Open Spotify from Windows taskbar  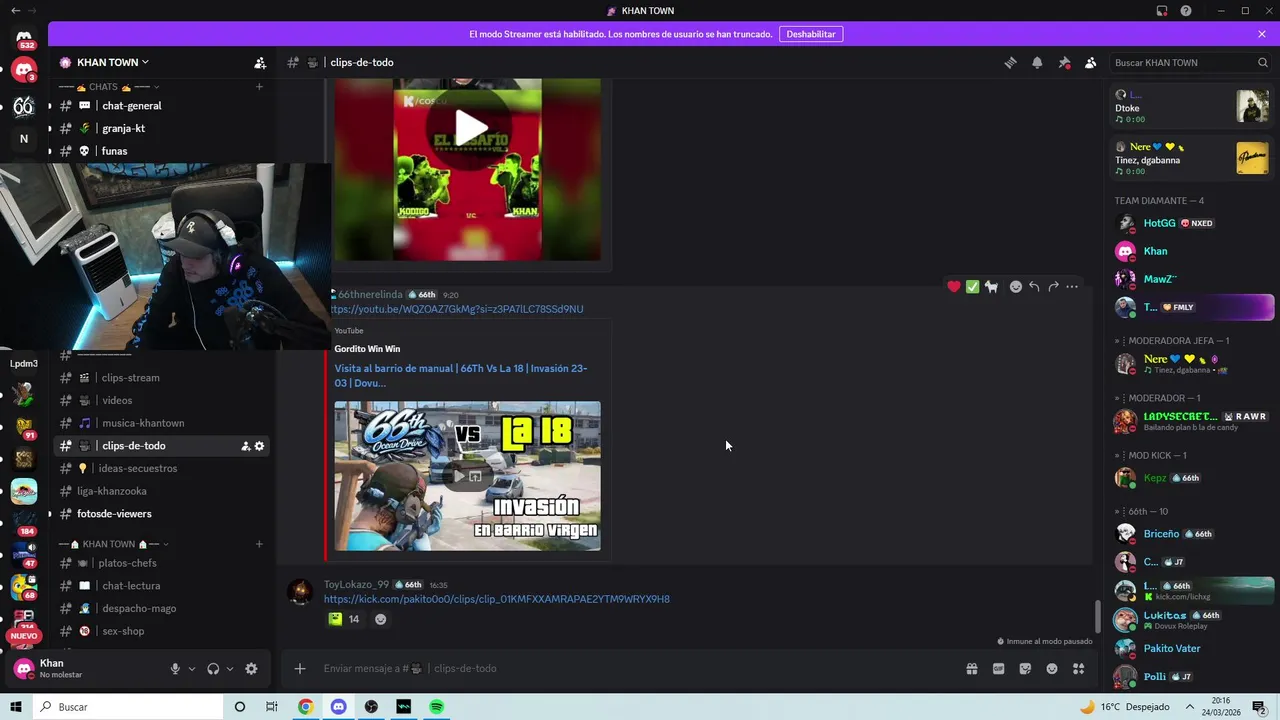click(x=437, y=707)
